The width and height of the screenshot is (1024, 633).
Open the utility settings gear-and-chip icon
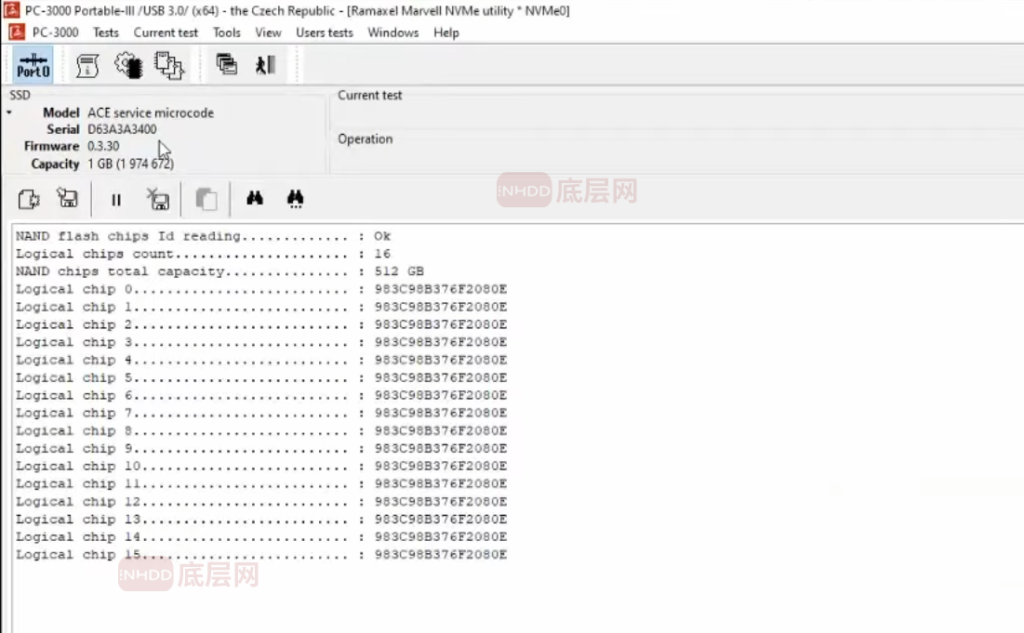128,65
